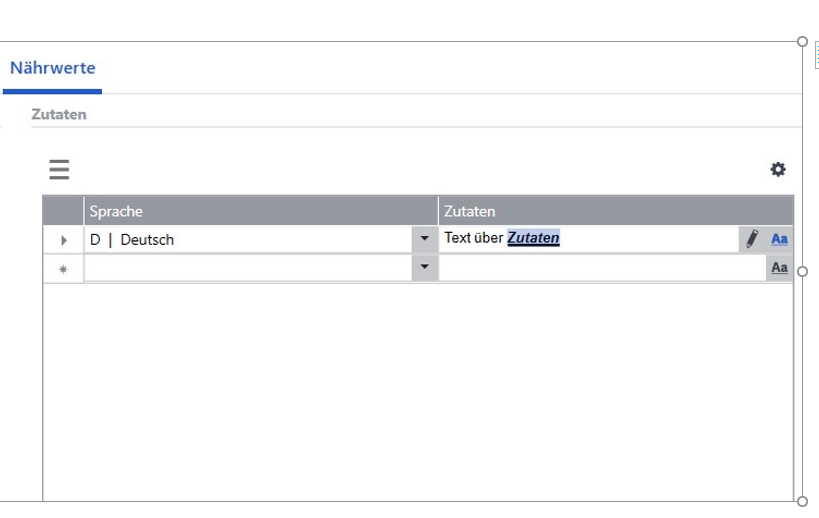Screen dimensions: 819x518
Task: Click the empty Sprache field in the new row
Action: click(247, 268)
